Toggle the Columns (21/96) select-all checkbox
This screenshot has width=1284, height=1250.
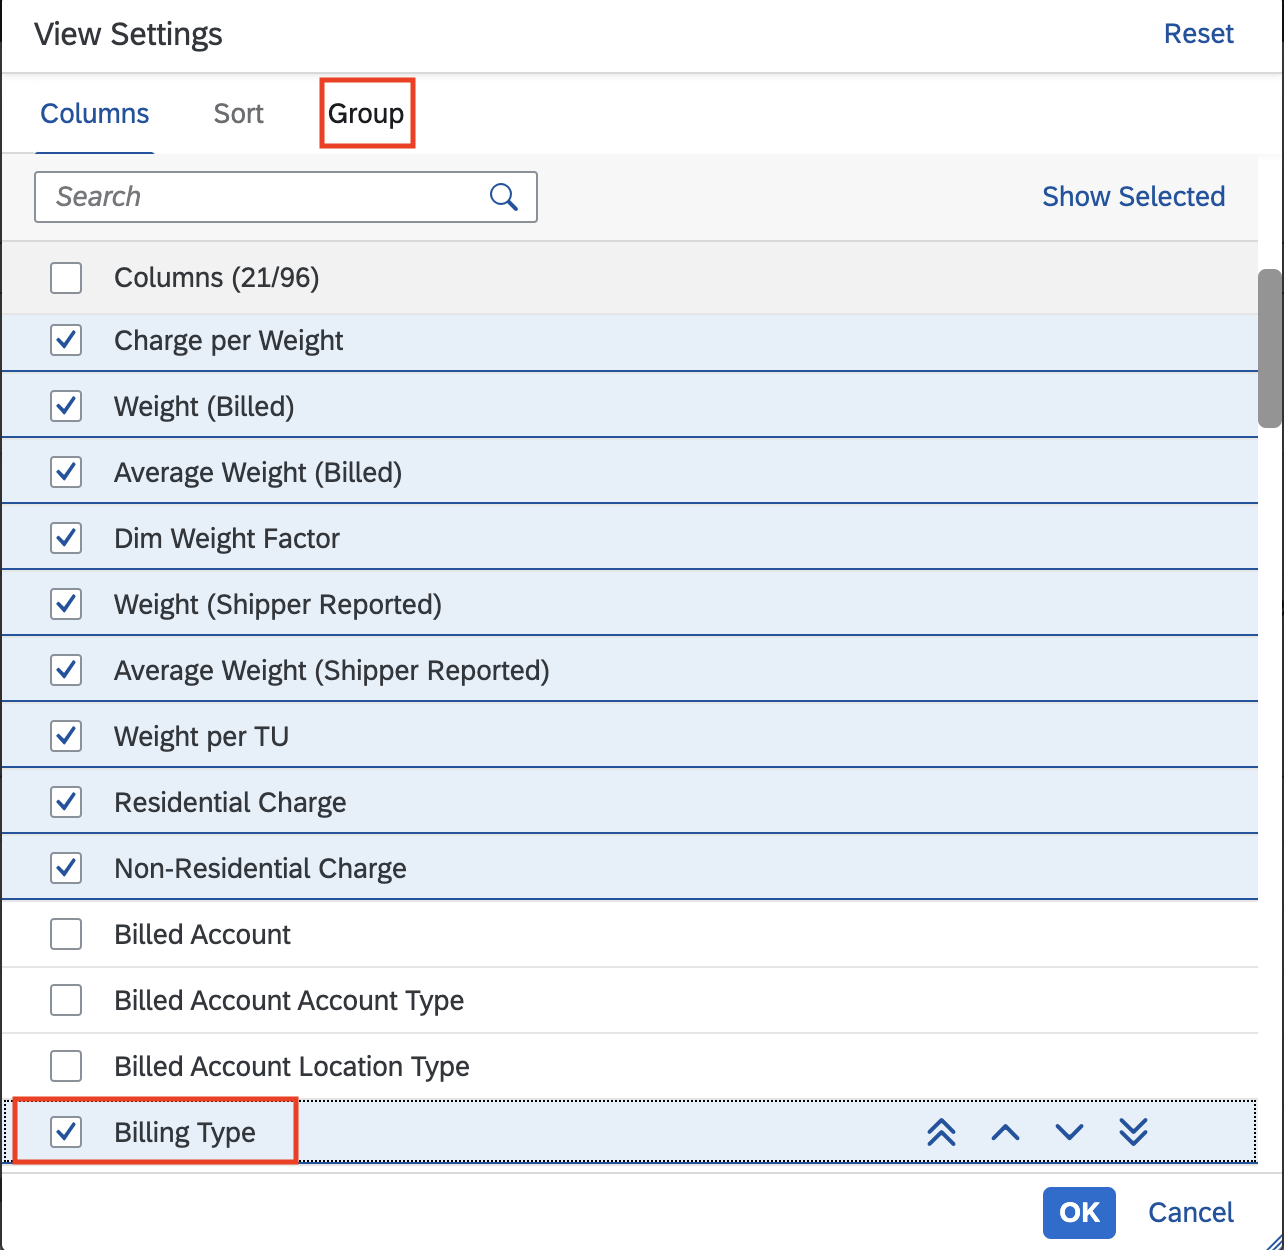[x=66, y=278]
